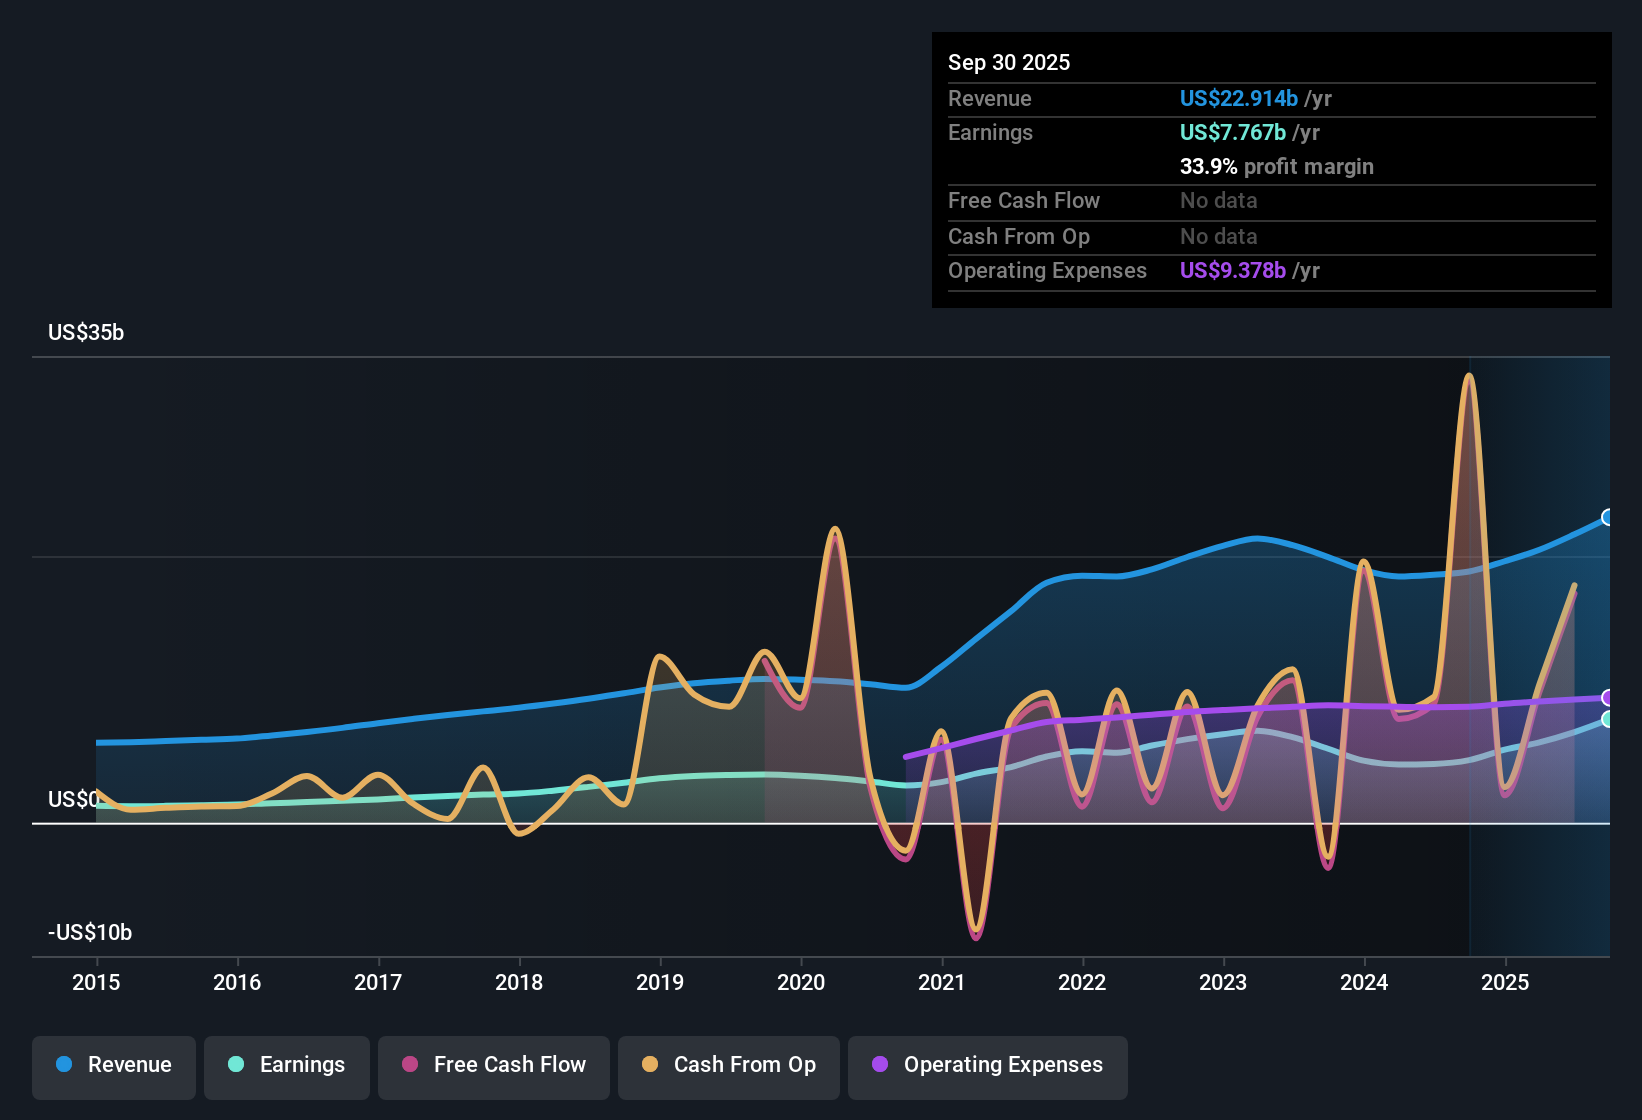Click the 2020 label on the x-axis

coord(801,983)
